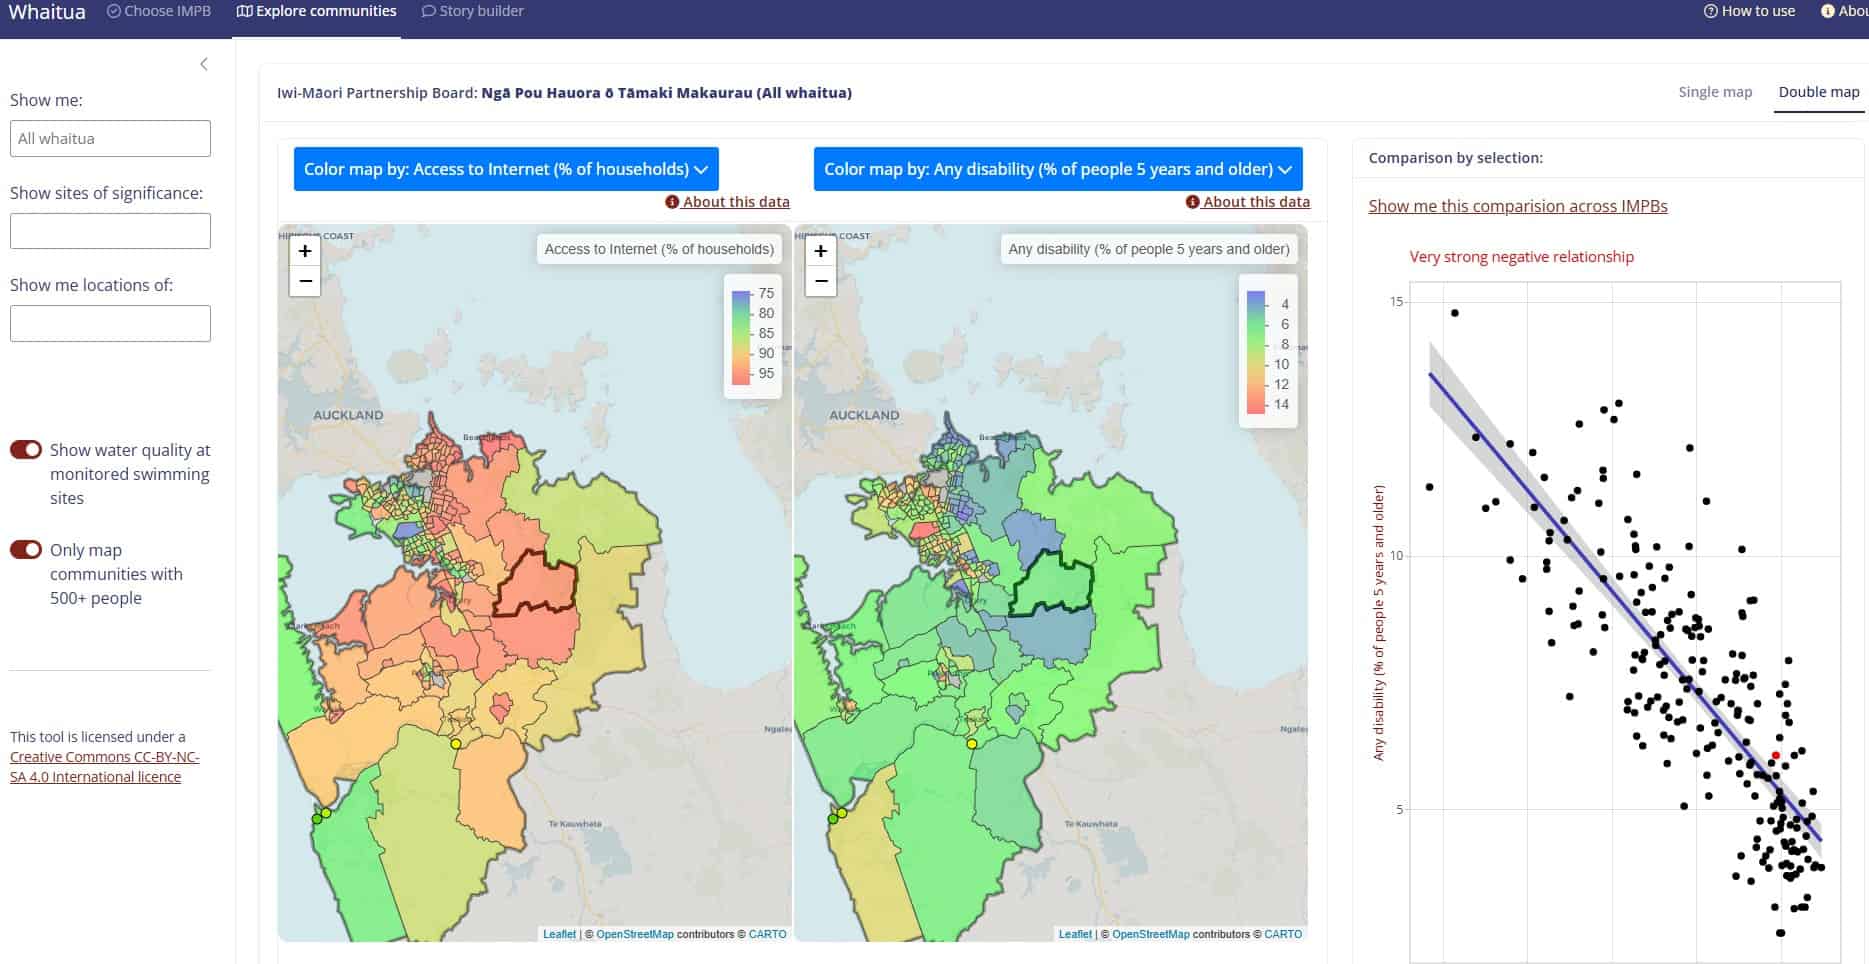The width and height of the screenshot is (1869, 964).
Task: Toggle Show water quality at swimming sites
Action: tap(26, 450)
